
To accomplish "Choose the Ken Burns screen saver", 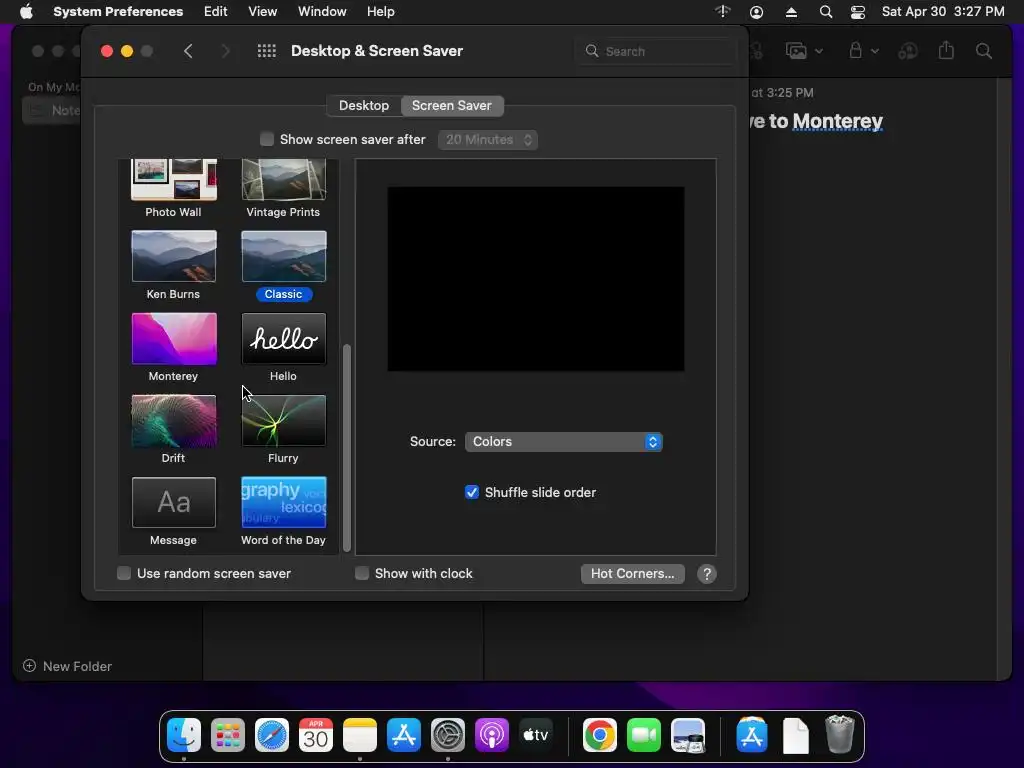I will pyautogui.click(x=174, y=256).
